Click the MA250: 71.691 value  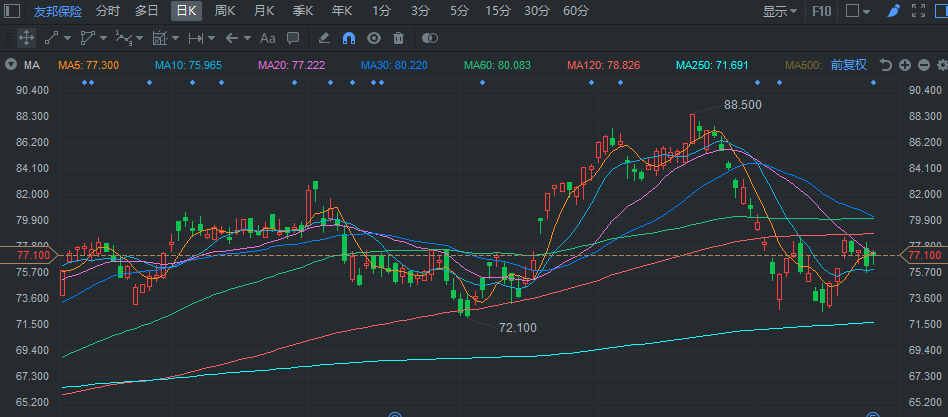(712, 65)
